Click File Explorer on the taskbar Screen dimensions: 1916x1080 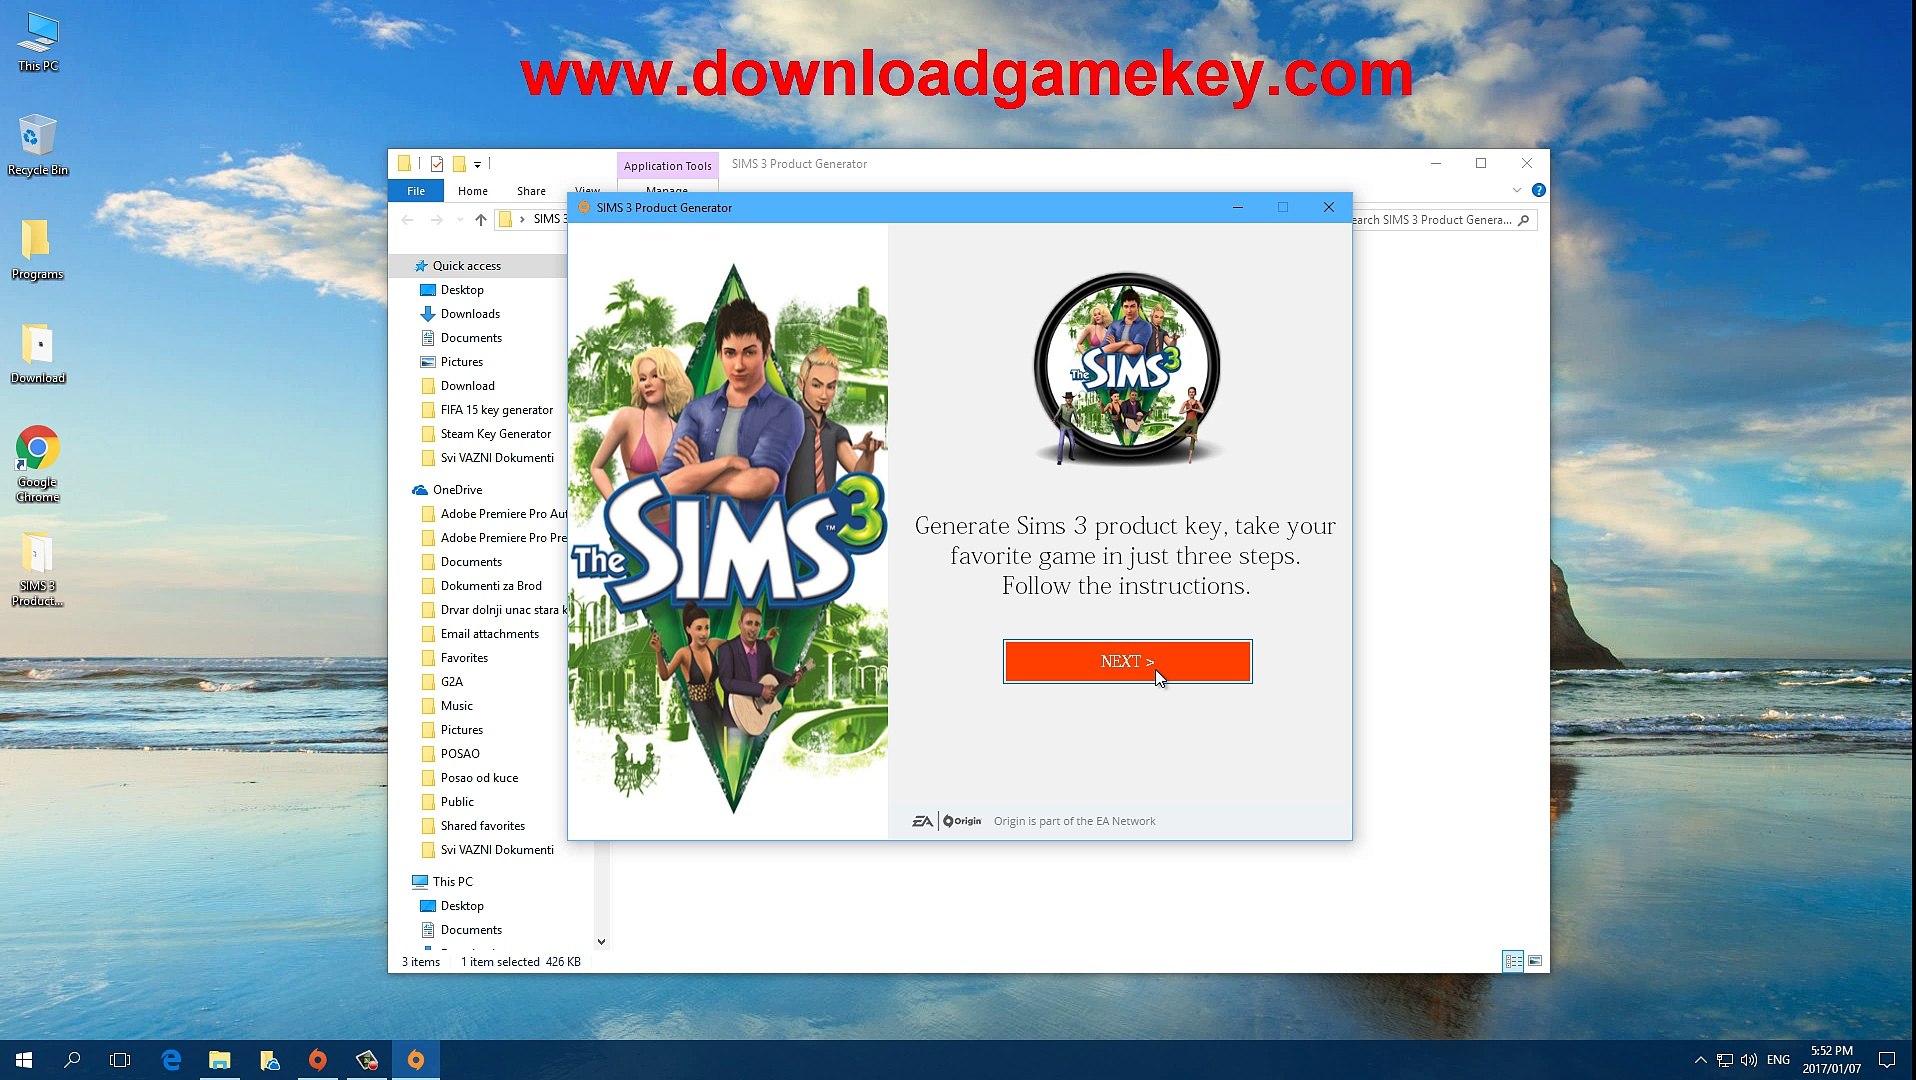pyautogui.click(x=220, y=1060)
